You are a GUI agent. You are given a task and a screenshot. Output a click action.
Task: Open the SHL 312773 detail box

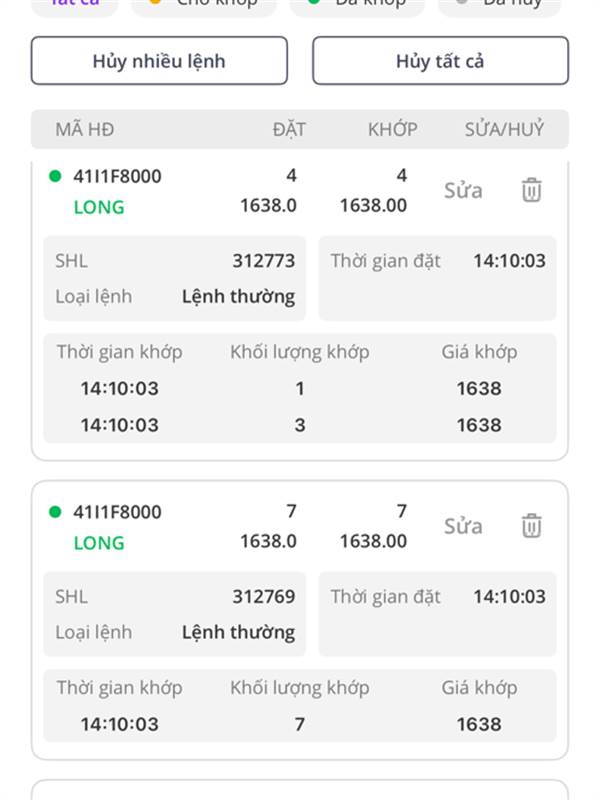174,279
